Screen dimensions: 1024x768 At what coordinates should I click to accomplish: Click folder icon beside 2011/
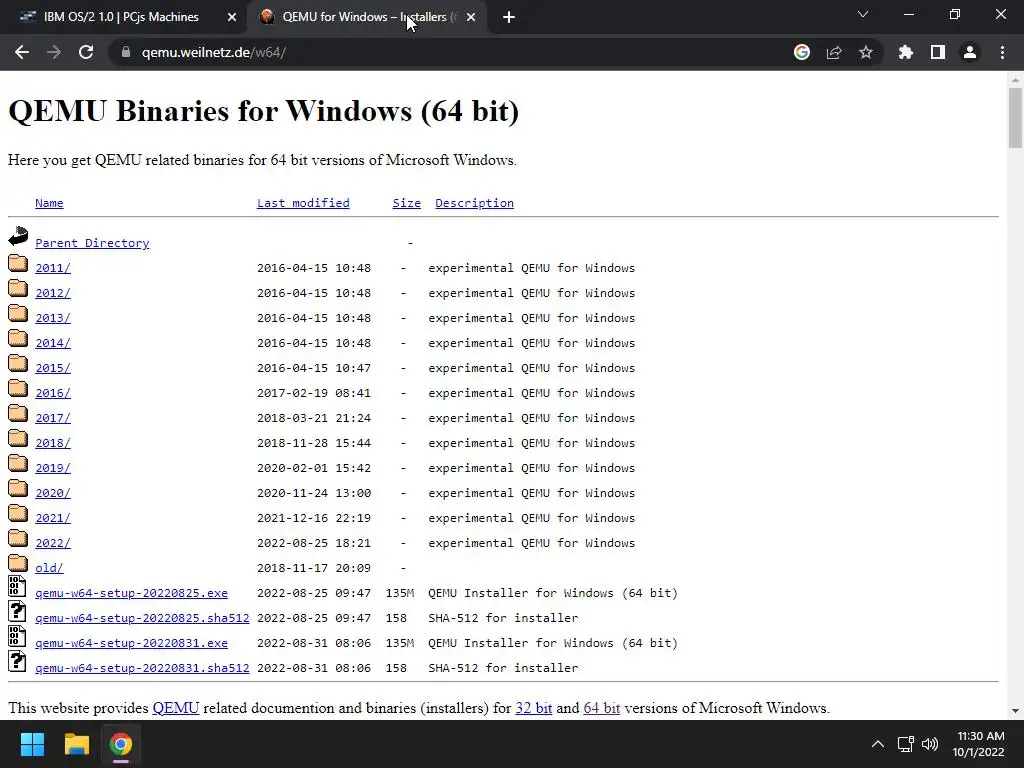click(x=18, y=263)
